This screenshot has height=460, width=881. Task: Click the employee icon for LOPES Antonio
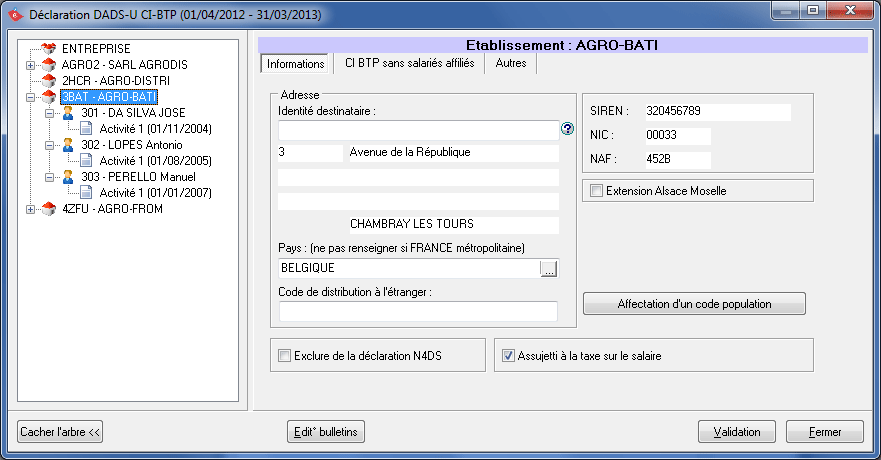68,145
